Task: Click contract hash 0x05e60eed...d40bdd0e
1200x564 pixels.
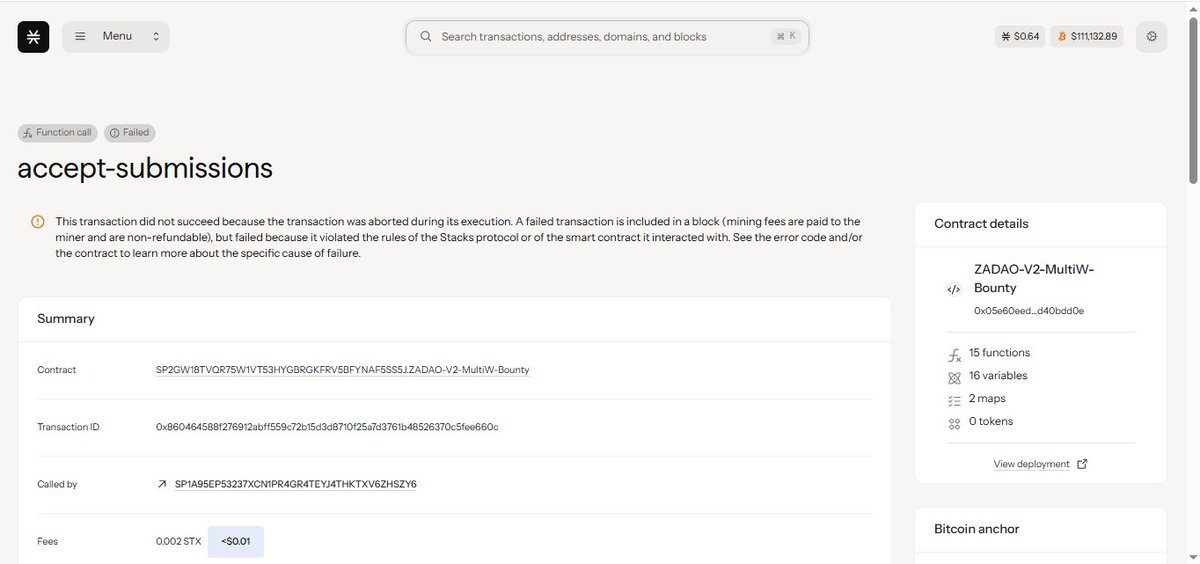Action: [x=1029, y=311]
